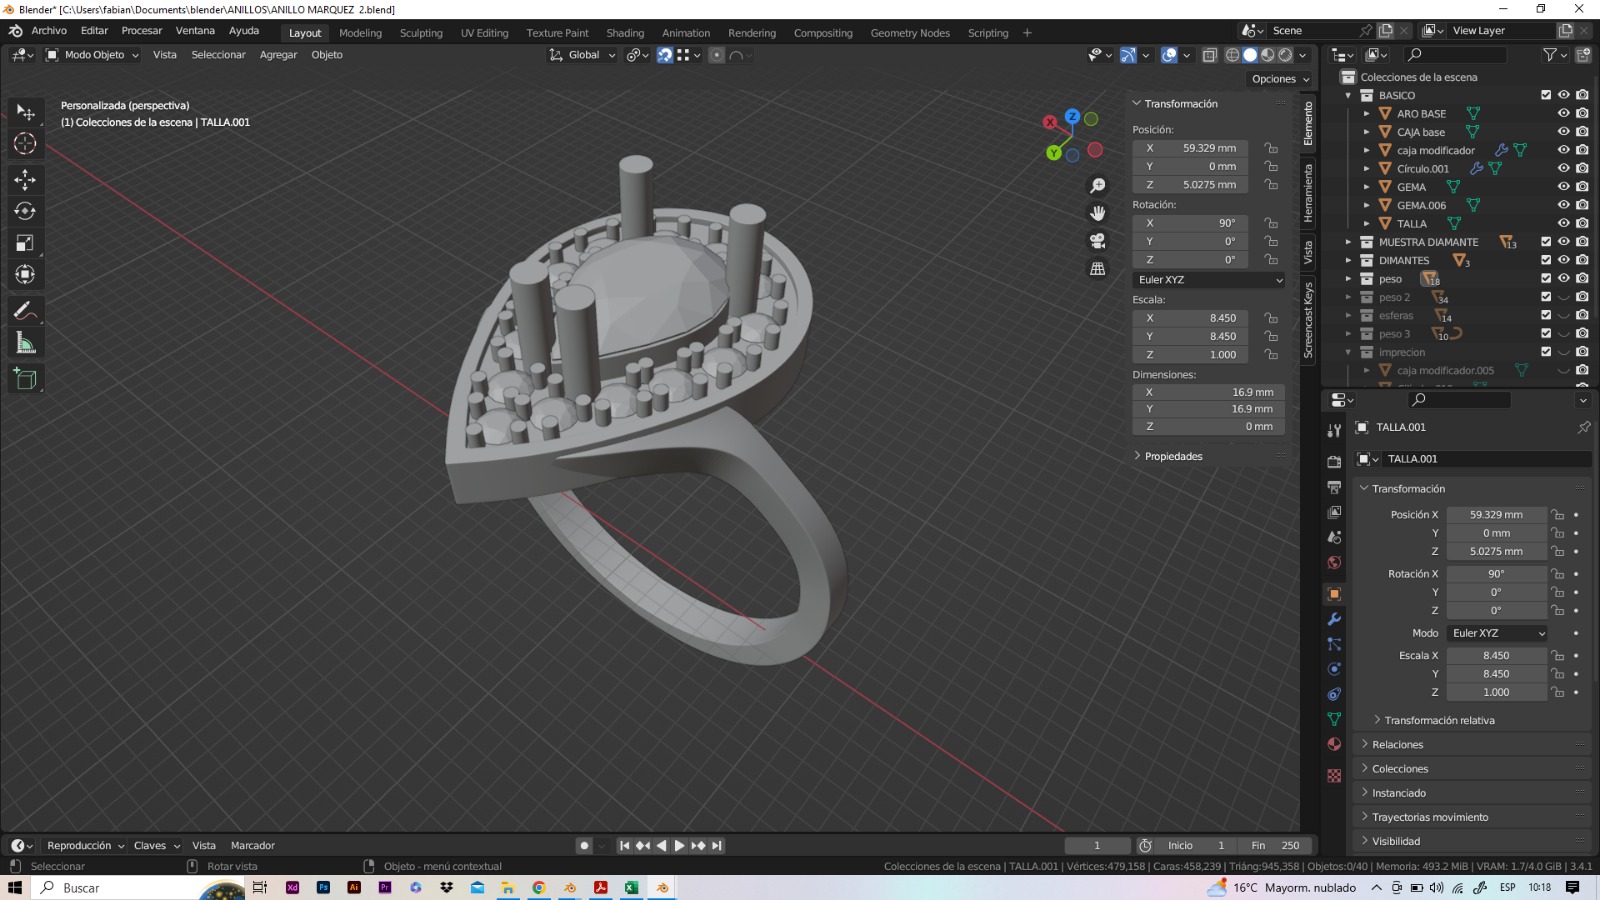The height and width of the screenshot is (900, 1600).
Task: Hide the GEMA object with eye icon
Action: click(x=1563, y=187)
